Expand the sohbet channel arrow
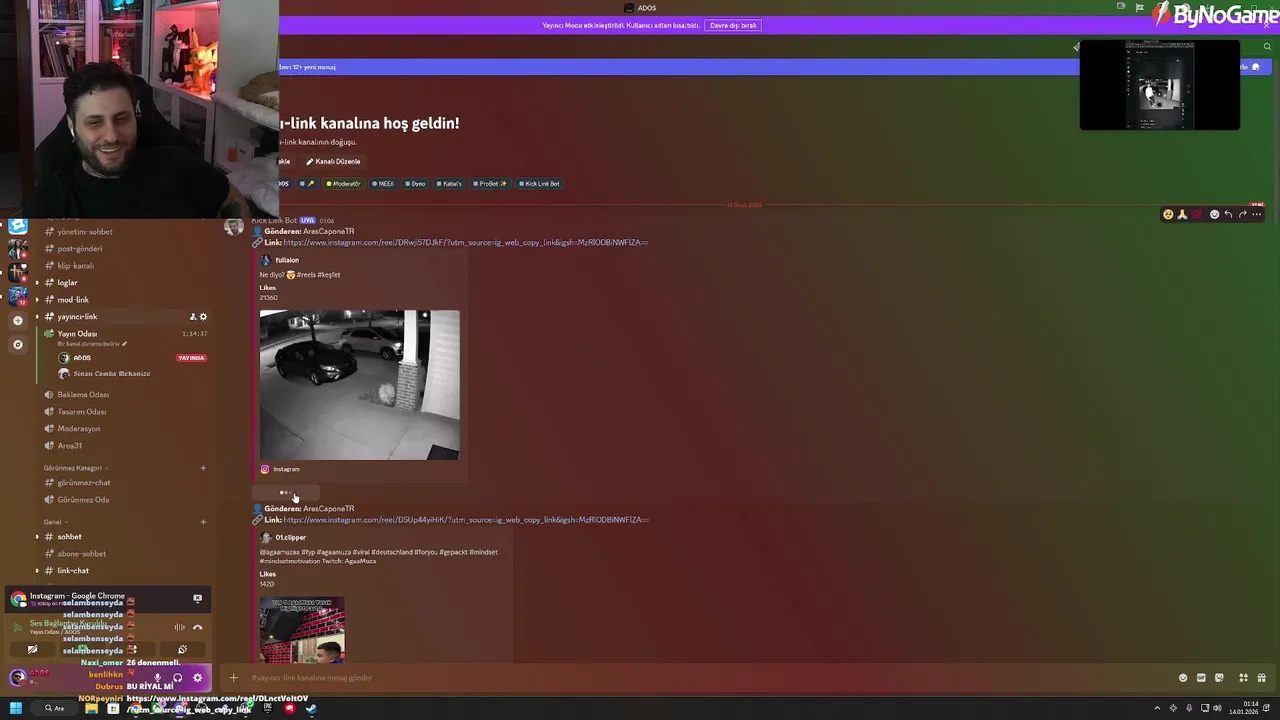This screenshot has width=1280, height=720. (x=37, y=536)
